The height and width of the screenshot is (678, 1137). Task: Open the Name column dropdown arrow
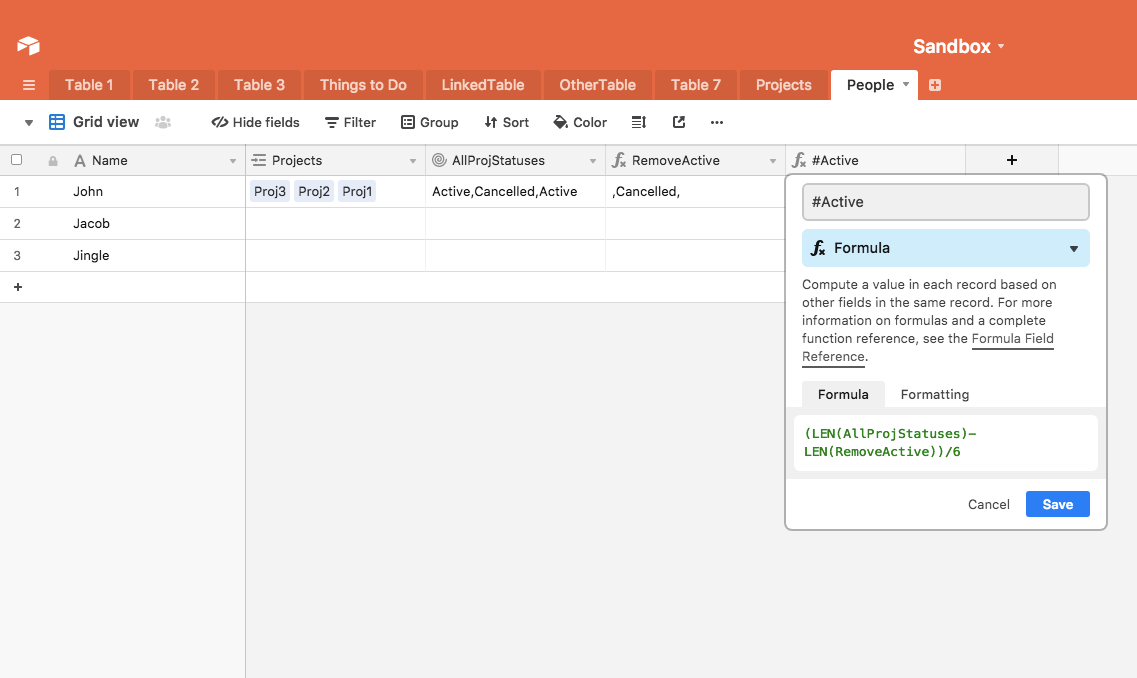tap(233, 161)
